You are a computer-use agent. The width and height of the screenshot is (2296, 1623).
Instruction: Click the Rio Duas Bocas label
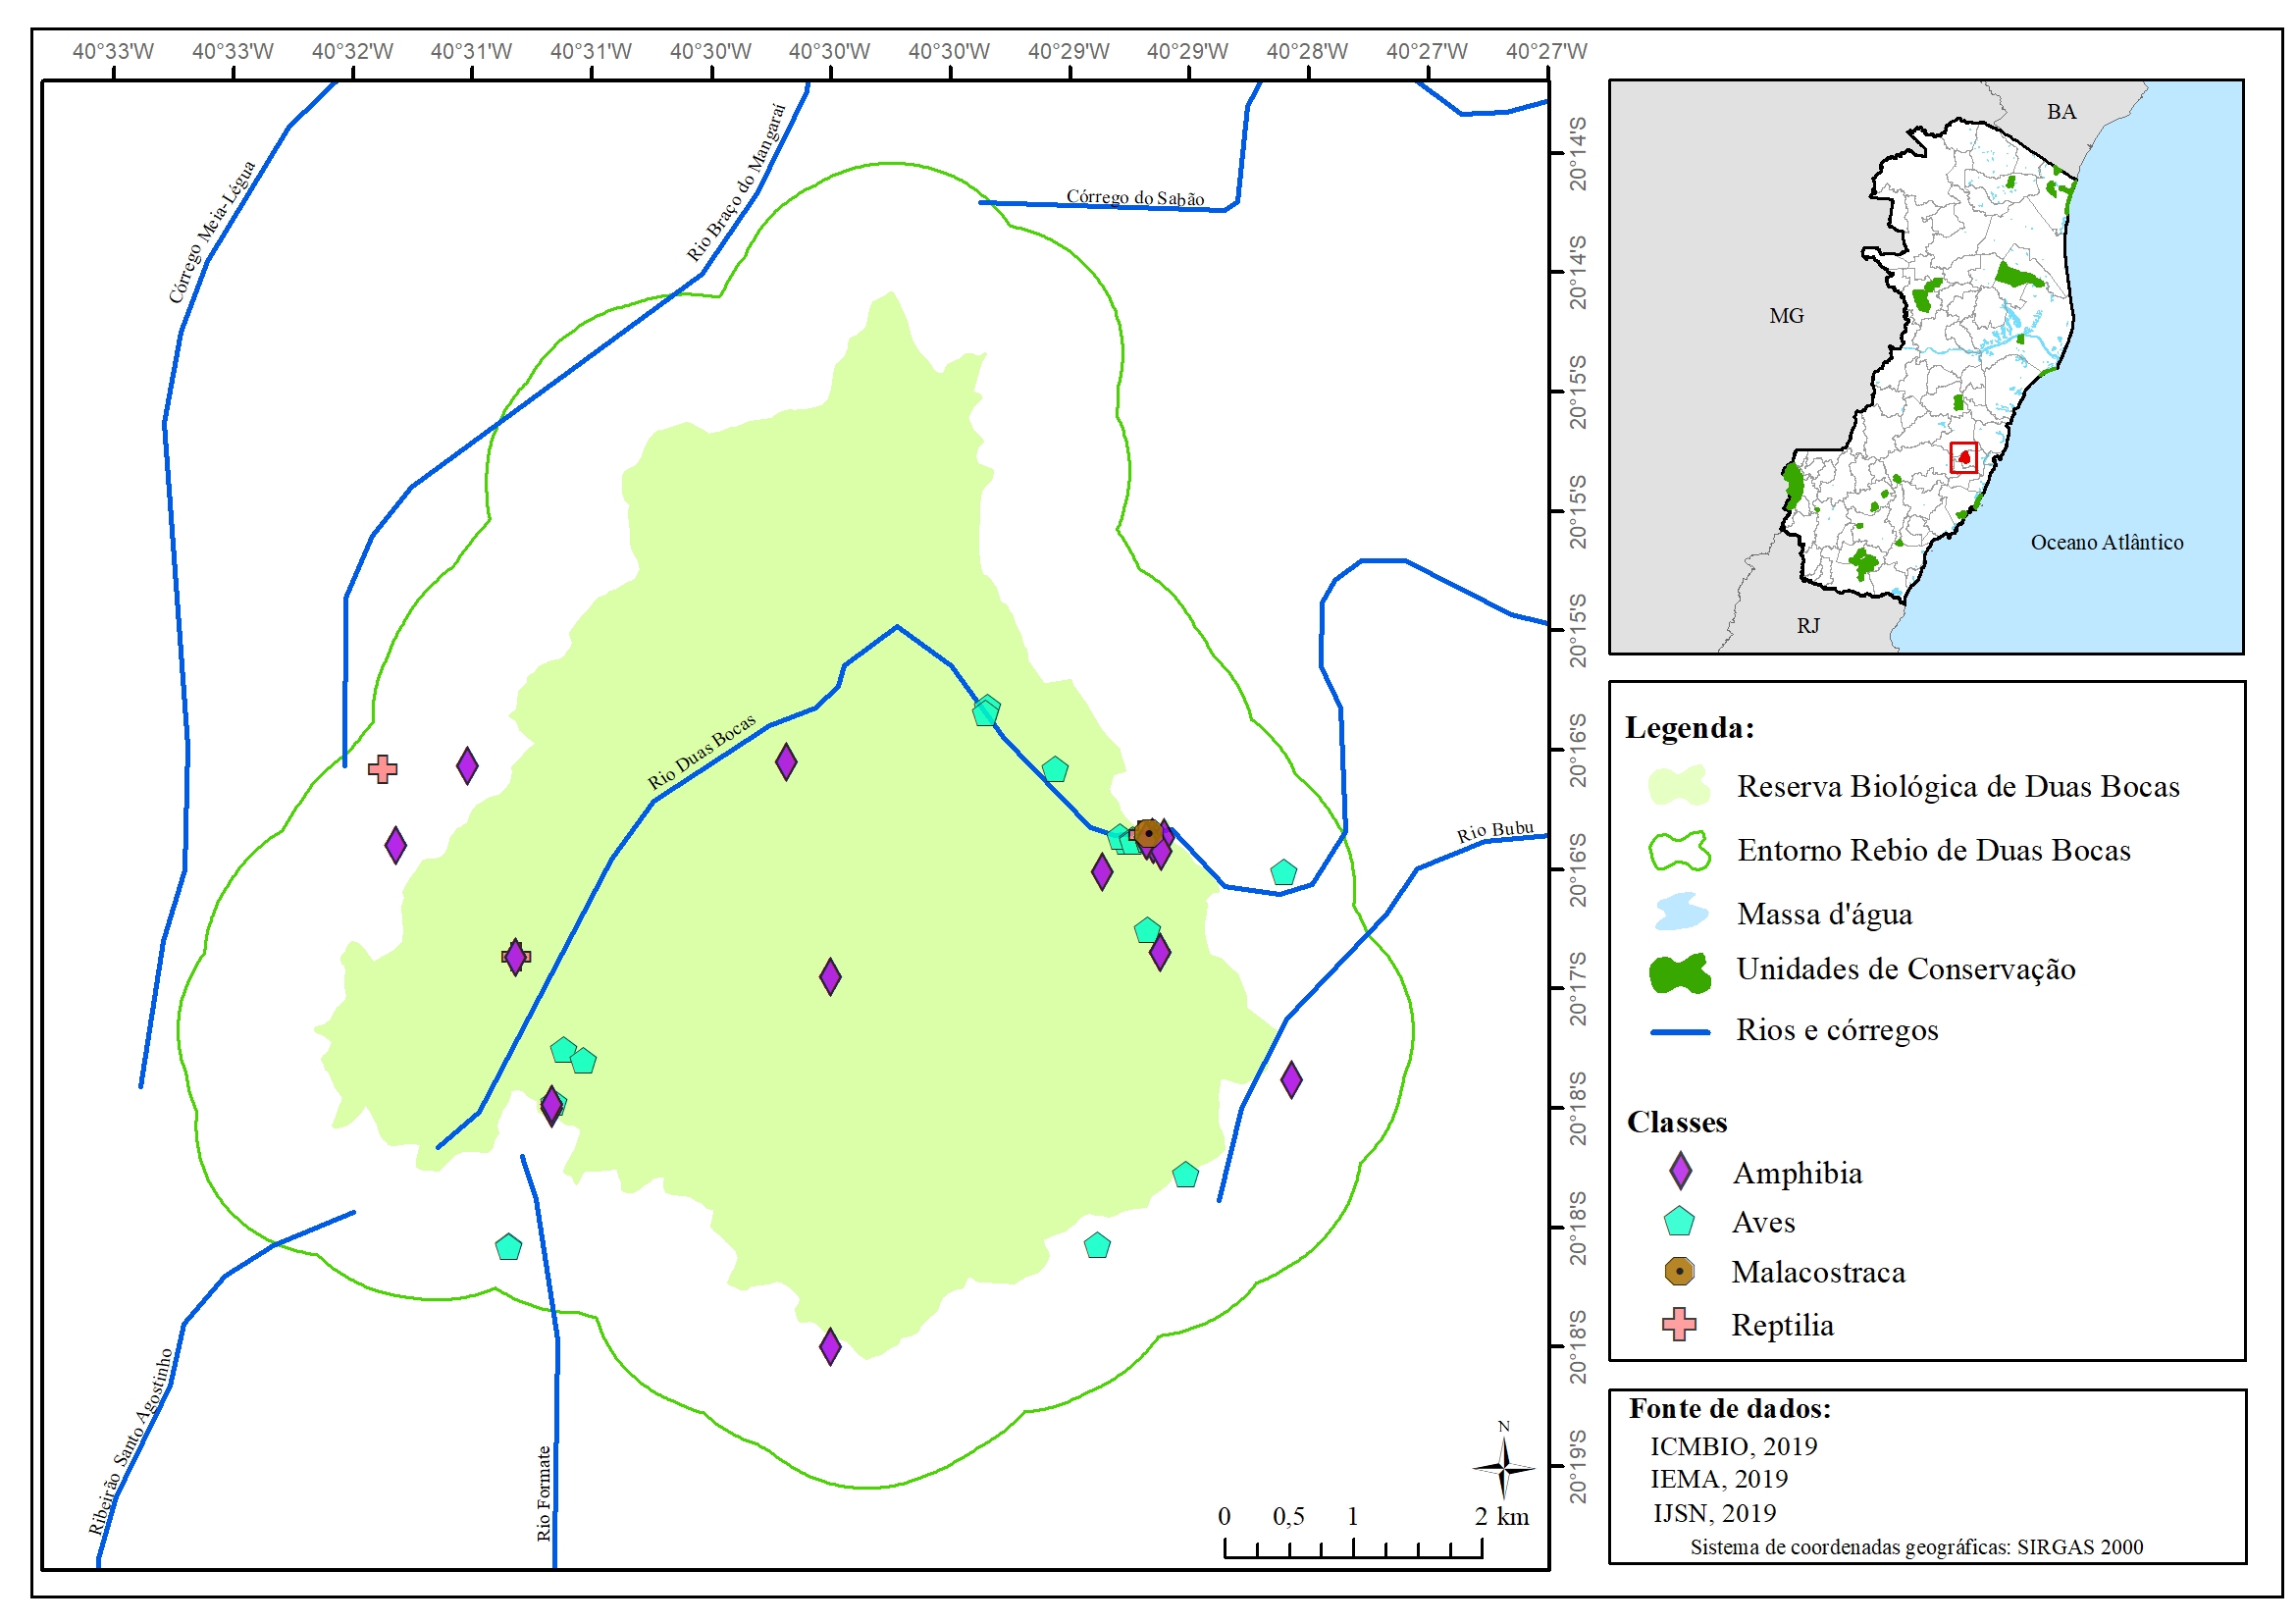point(701,752)
